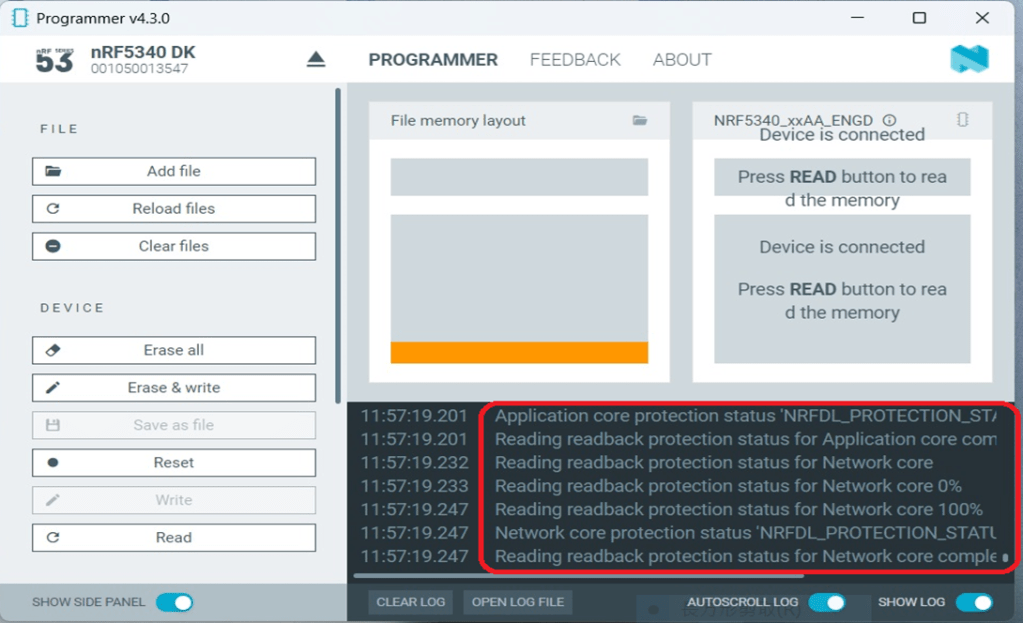Click Save as file button

[x=174, y=425]
